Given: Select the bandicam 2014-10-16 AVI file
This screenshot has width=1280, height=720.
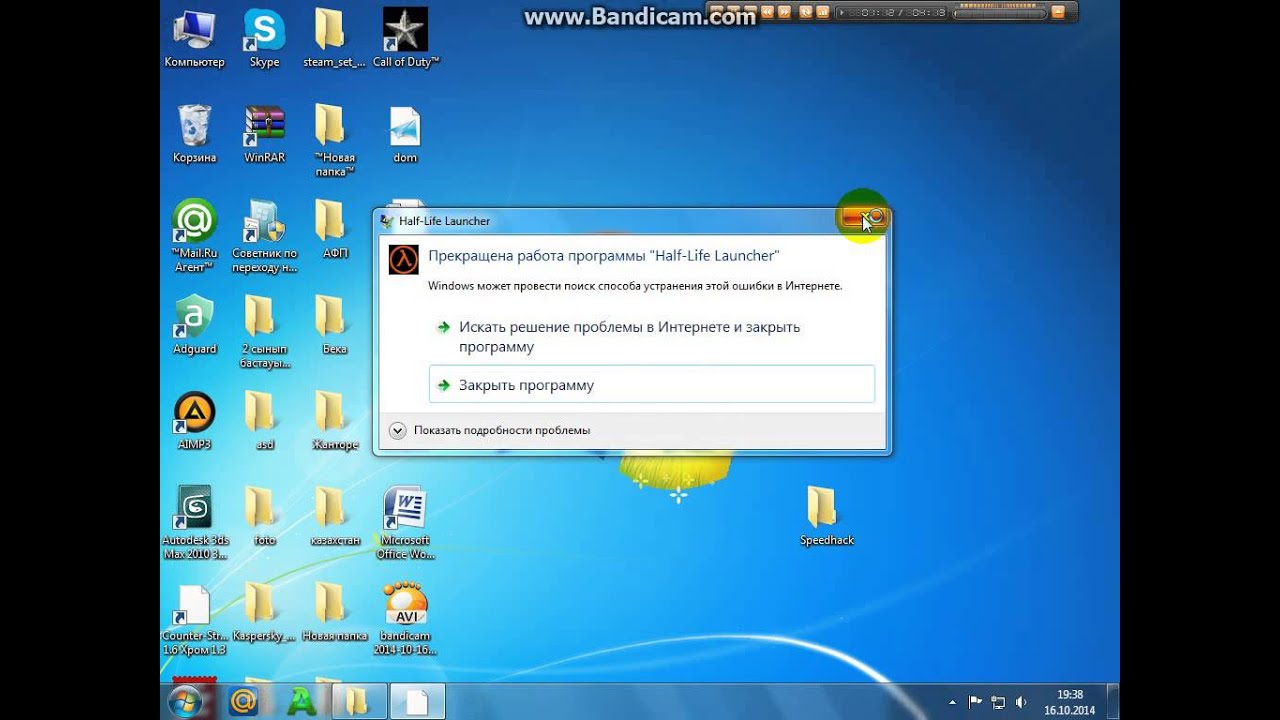Looking at the screenshot, I should click(405, 619).
